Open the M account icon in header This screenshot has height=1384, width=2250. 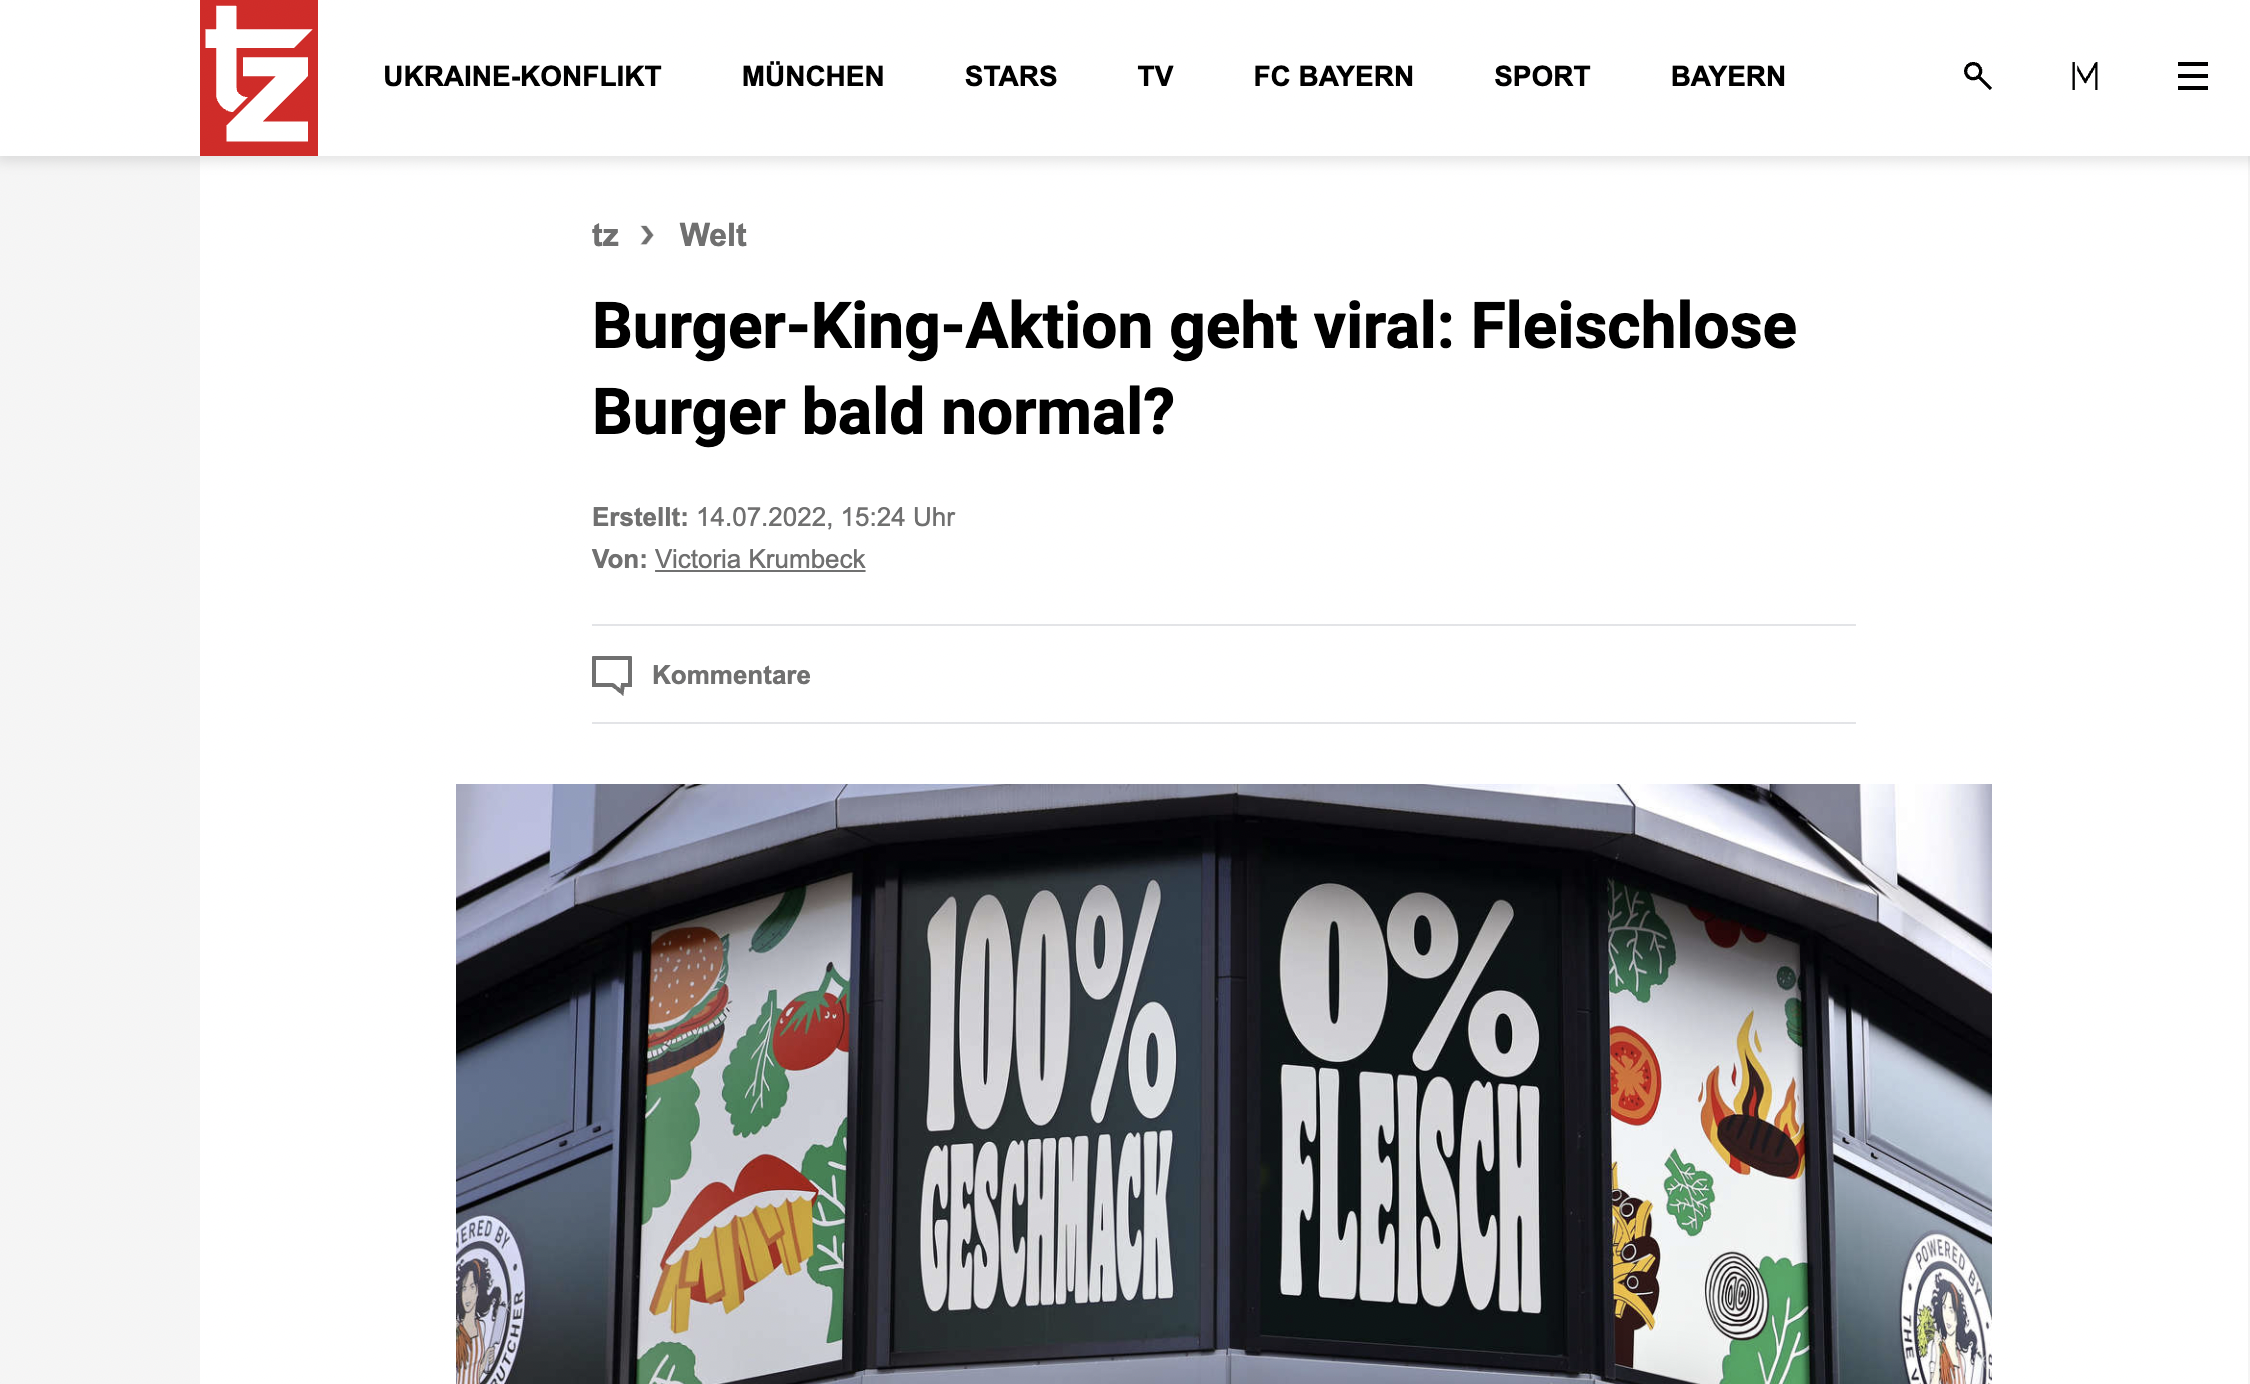pos(2085,76)
